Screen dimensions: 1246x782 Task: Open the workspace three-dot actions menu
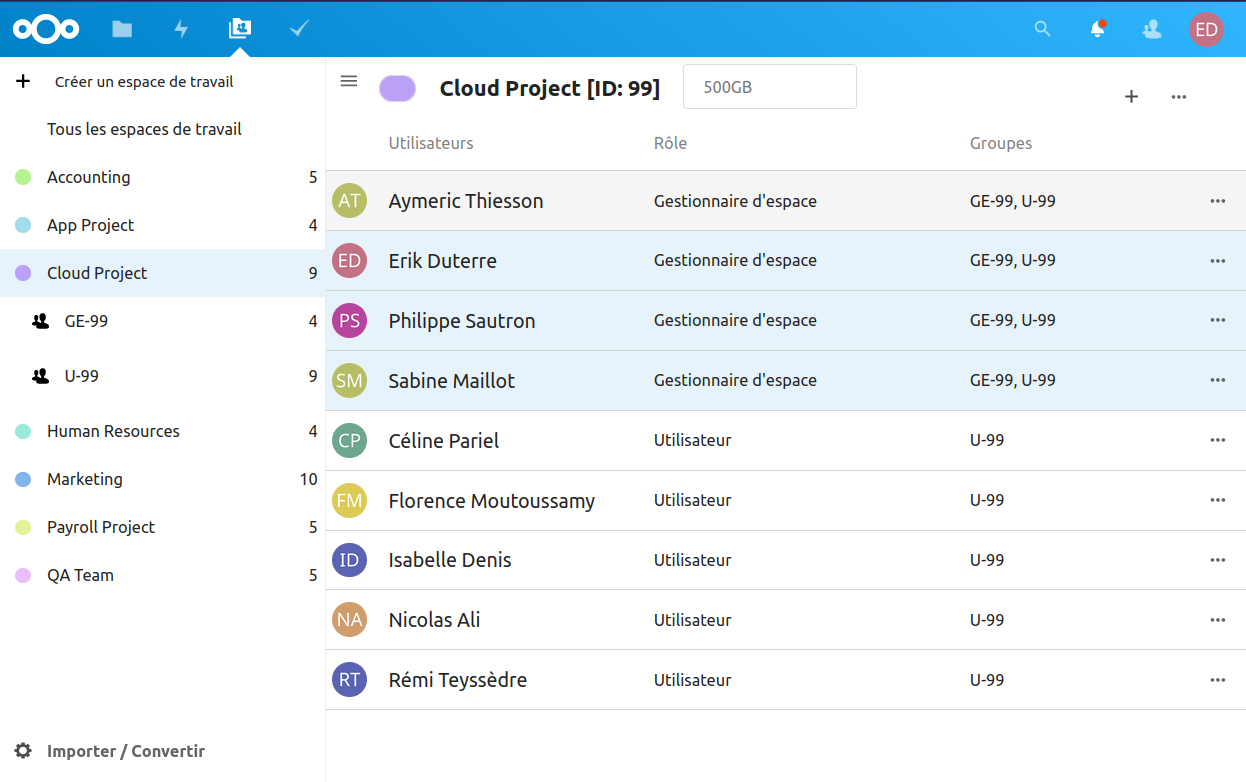click(1179, 96)
